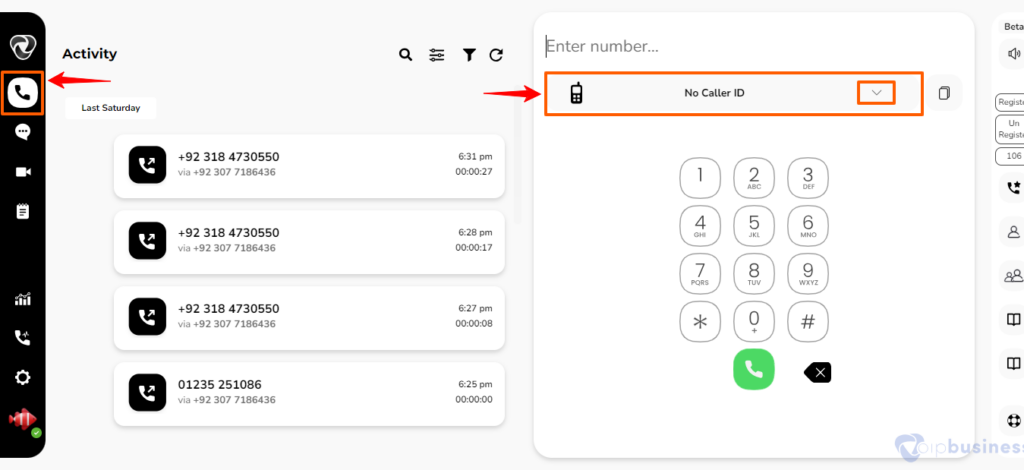The image size is (1024, 470).
Task: Open the analytics bar chart icon
Action: 23,300
